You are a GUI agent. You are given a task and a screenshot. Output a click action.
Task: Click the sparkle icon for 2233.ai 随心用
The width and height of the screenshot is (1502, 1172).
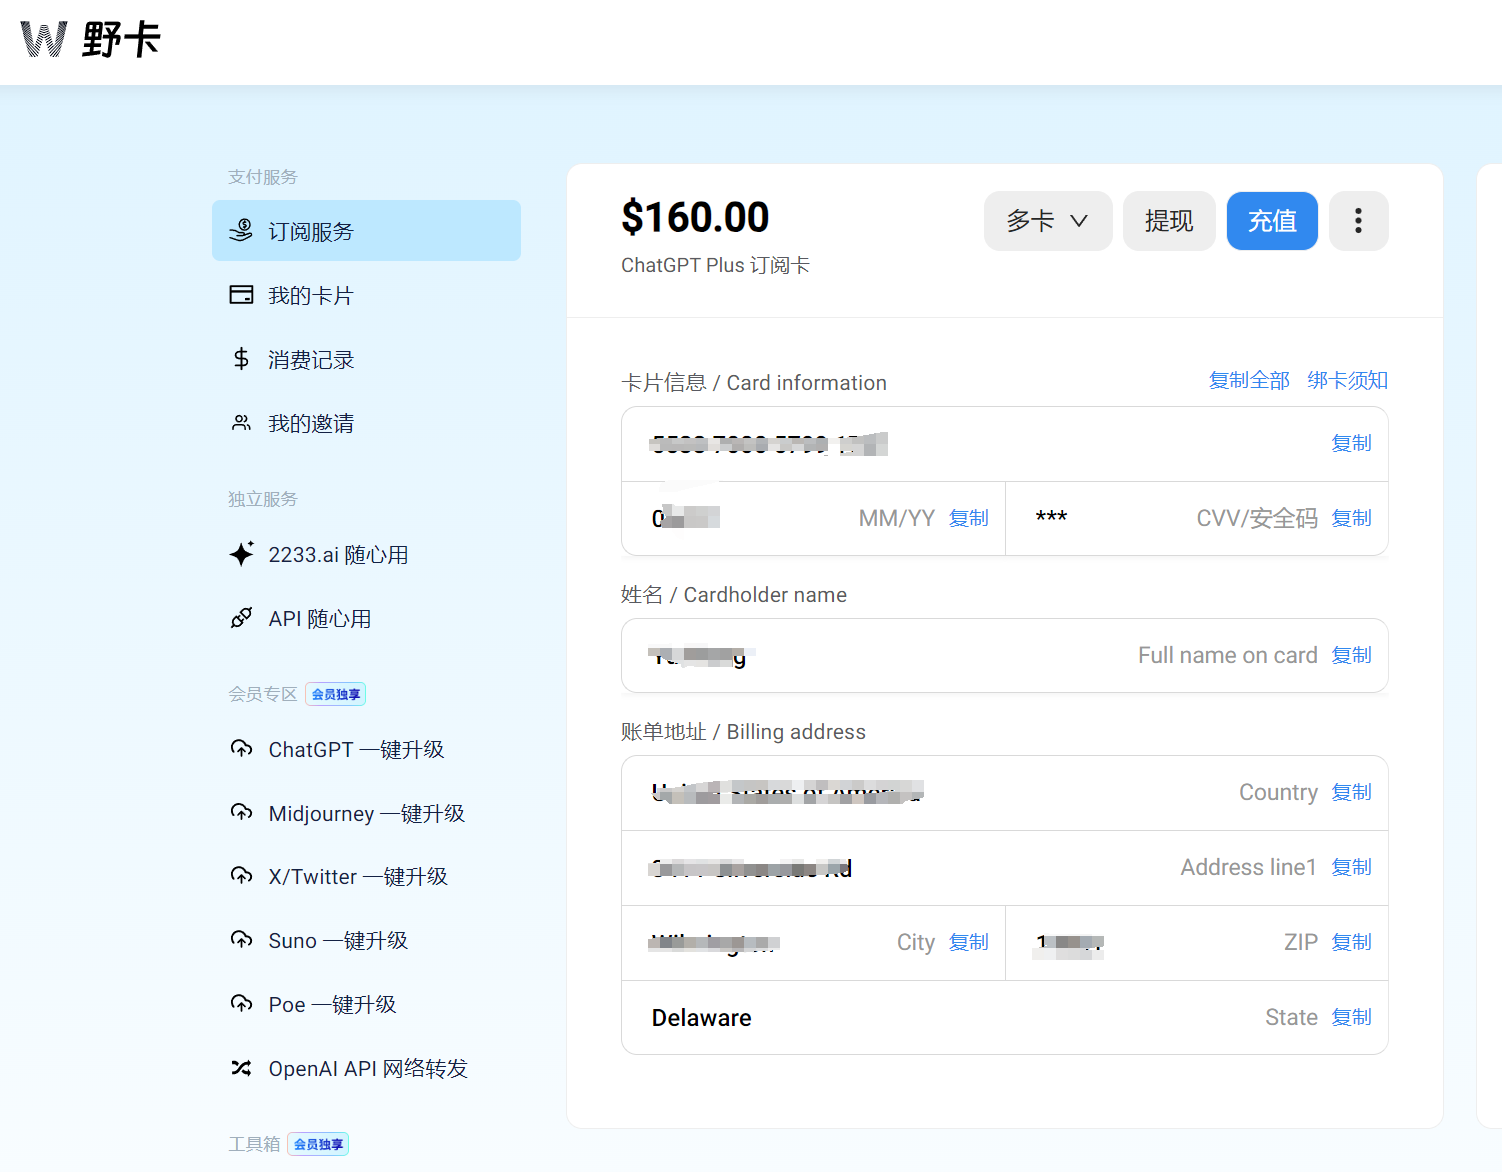click(x=241, y=554)
